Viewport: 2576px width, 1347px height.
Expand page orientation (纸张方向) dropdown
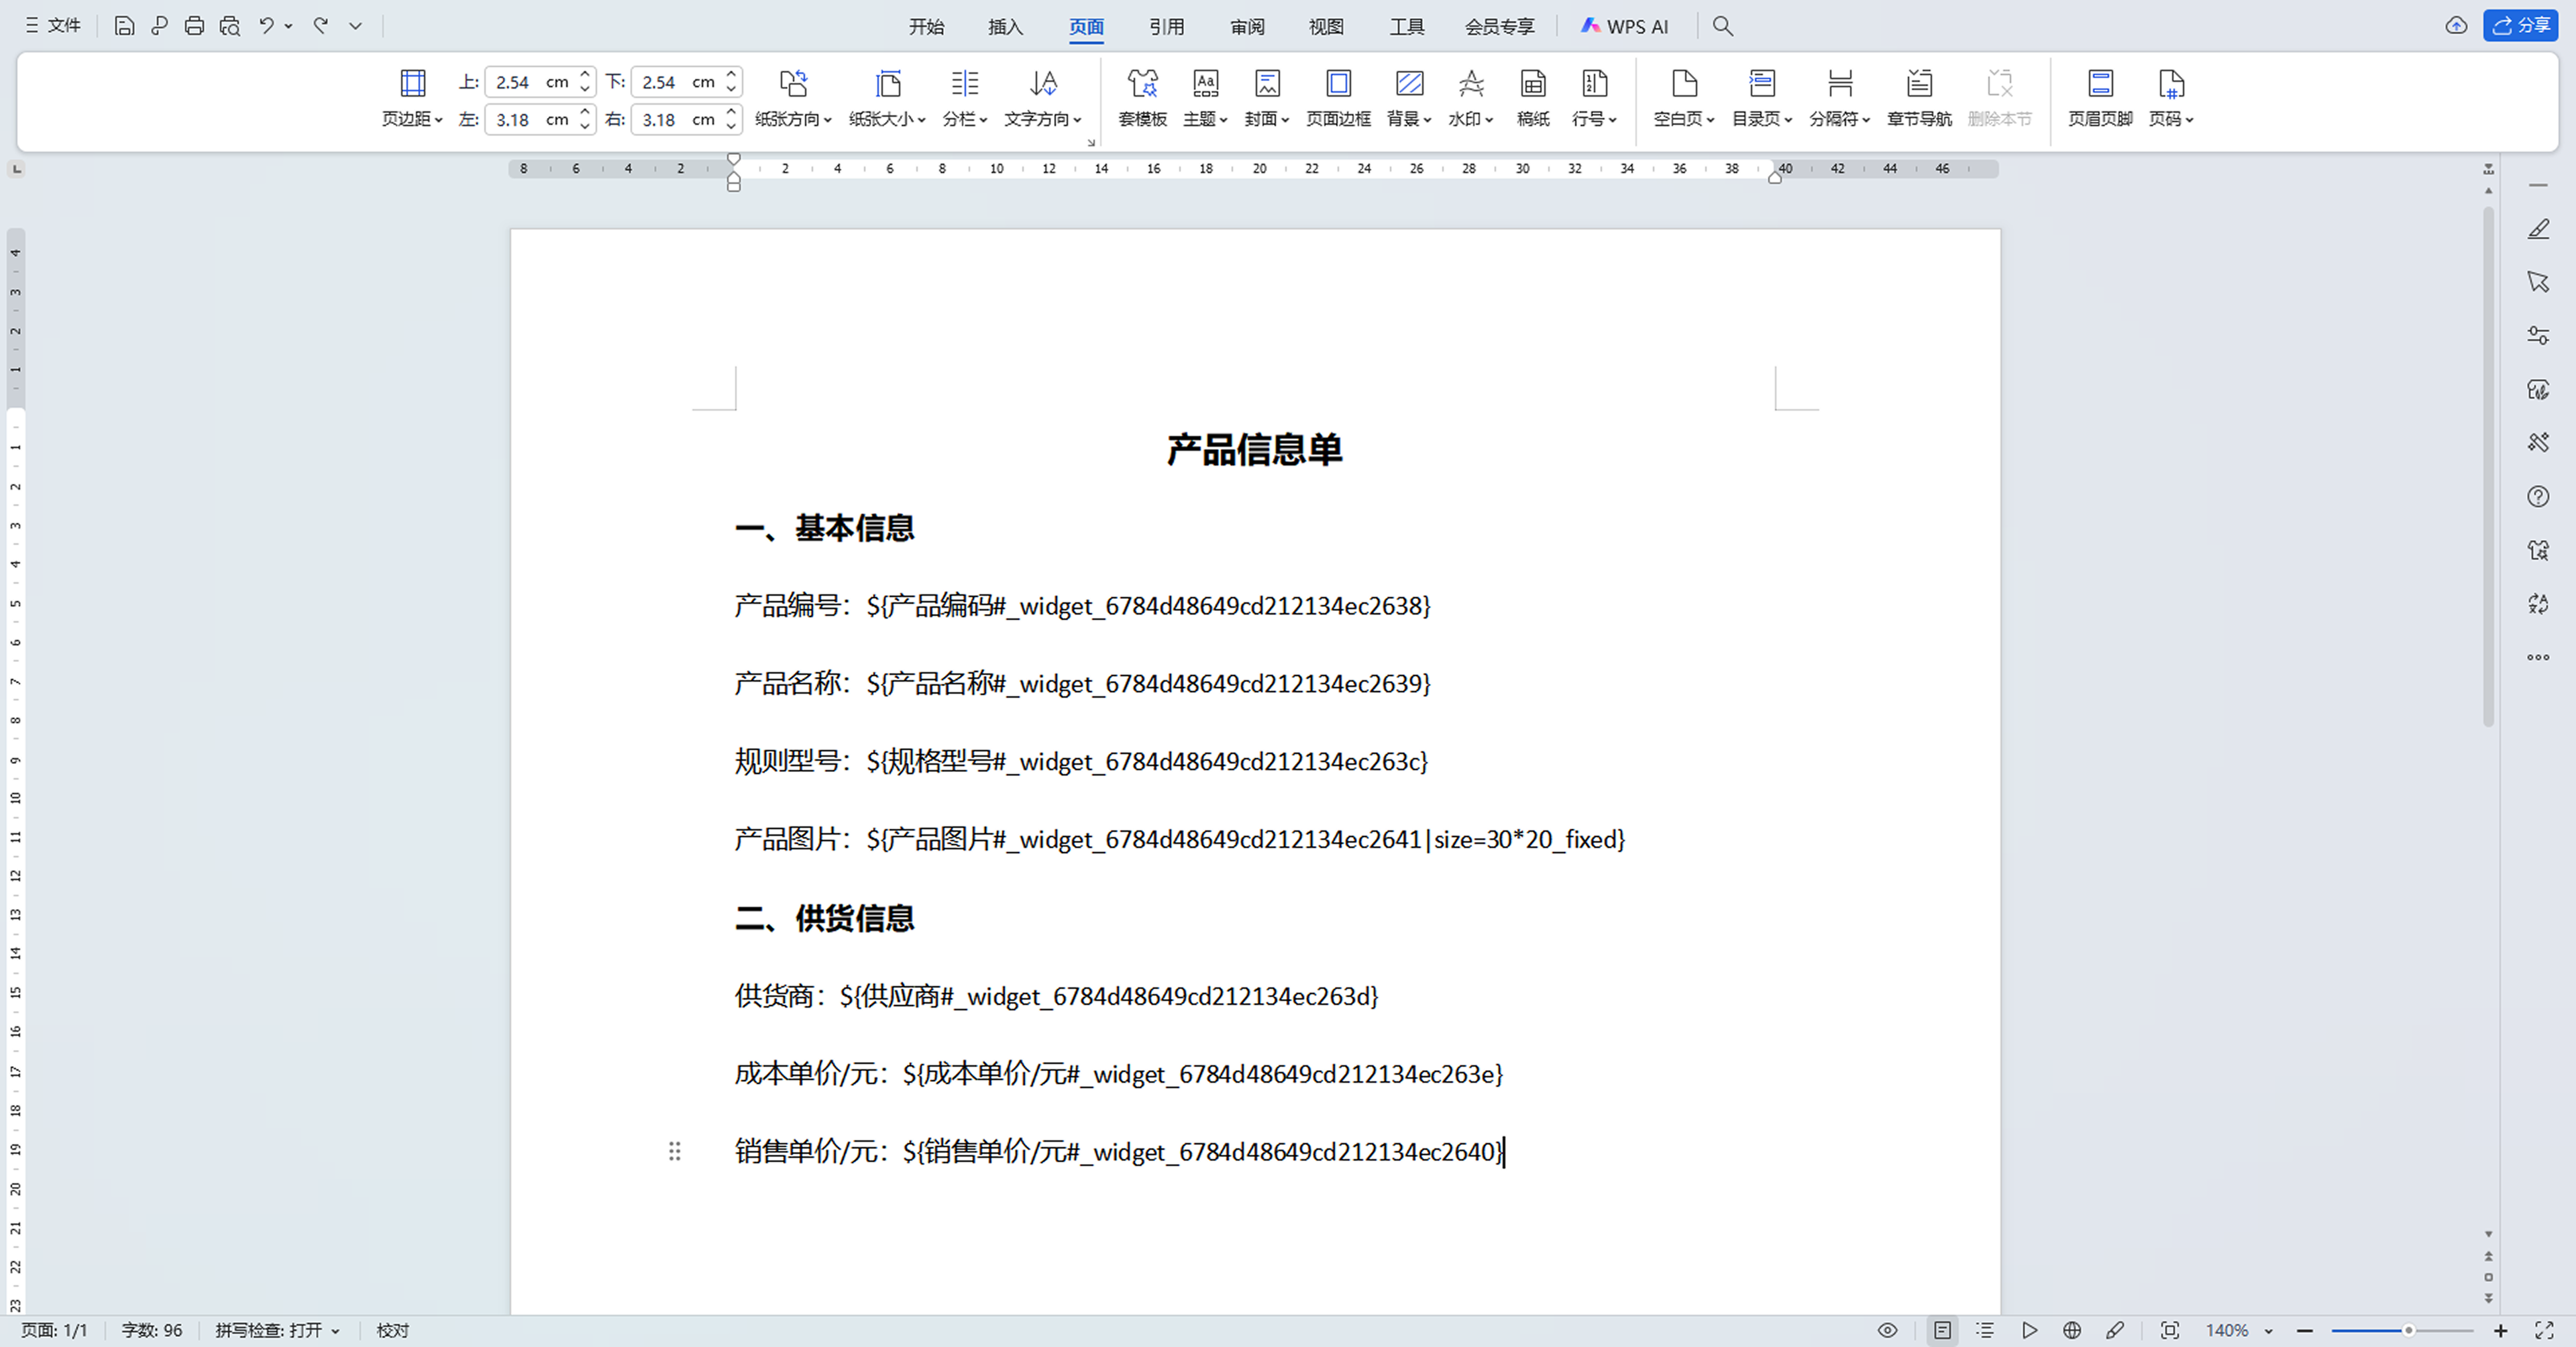point(793,119)
